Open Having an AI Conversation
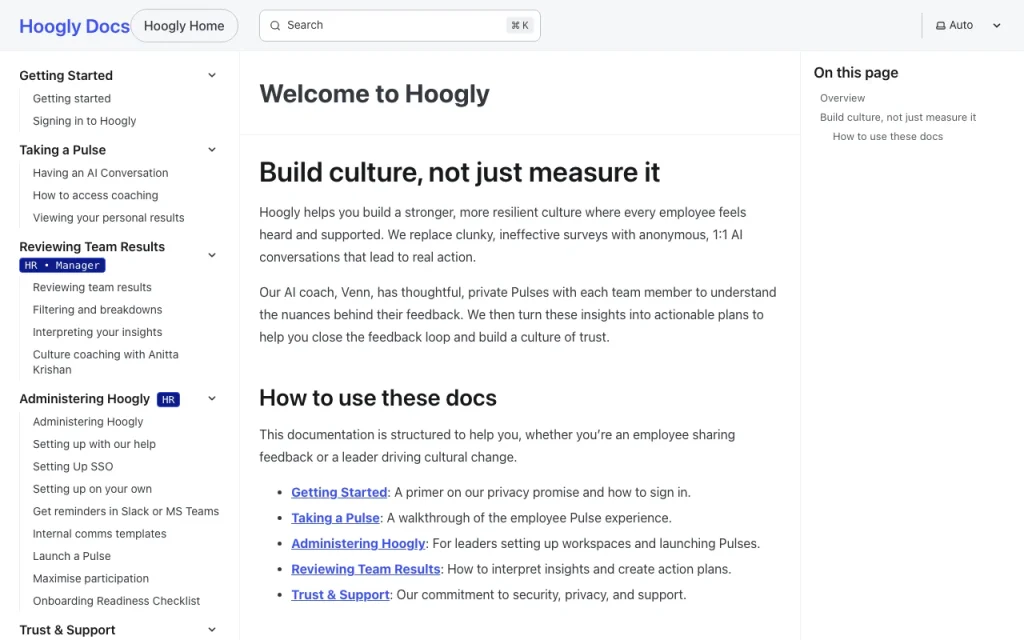 pos(101,173)
